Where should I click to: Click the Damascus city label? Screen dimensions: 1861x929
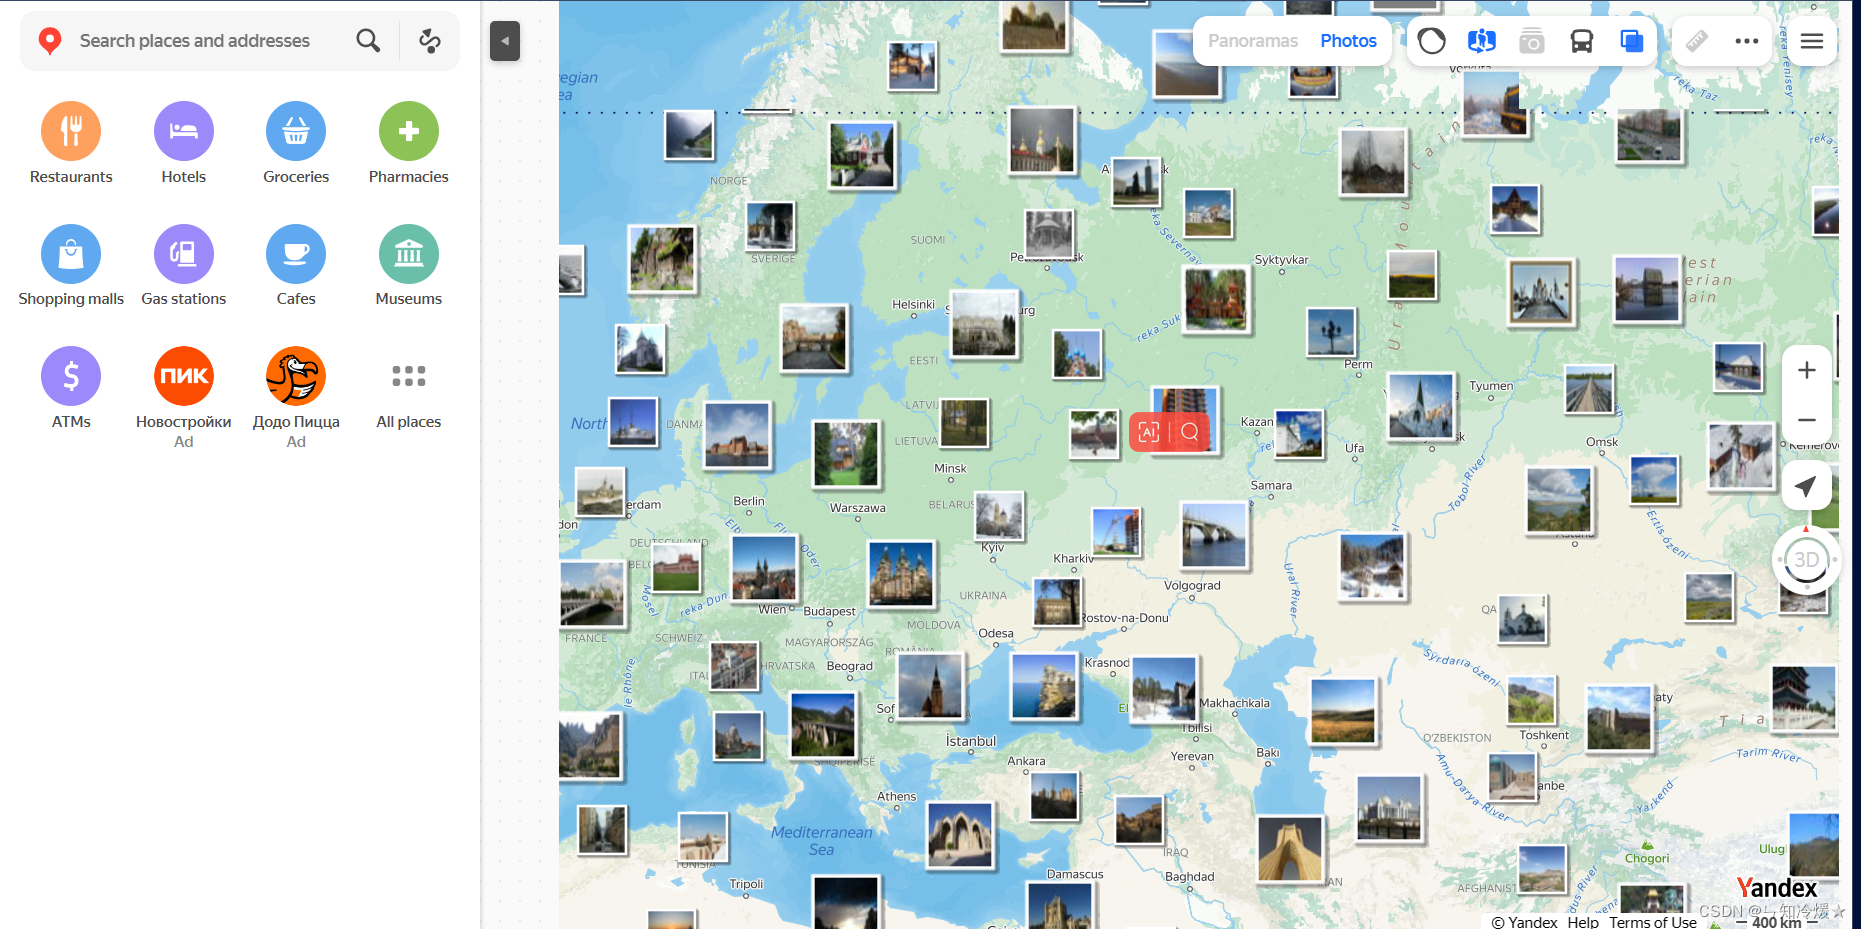1075,874
